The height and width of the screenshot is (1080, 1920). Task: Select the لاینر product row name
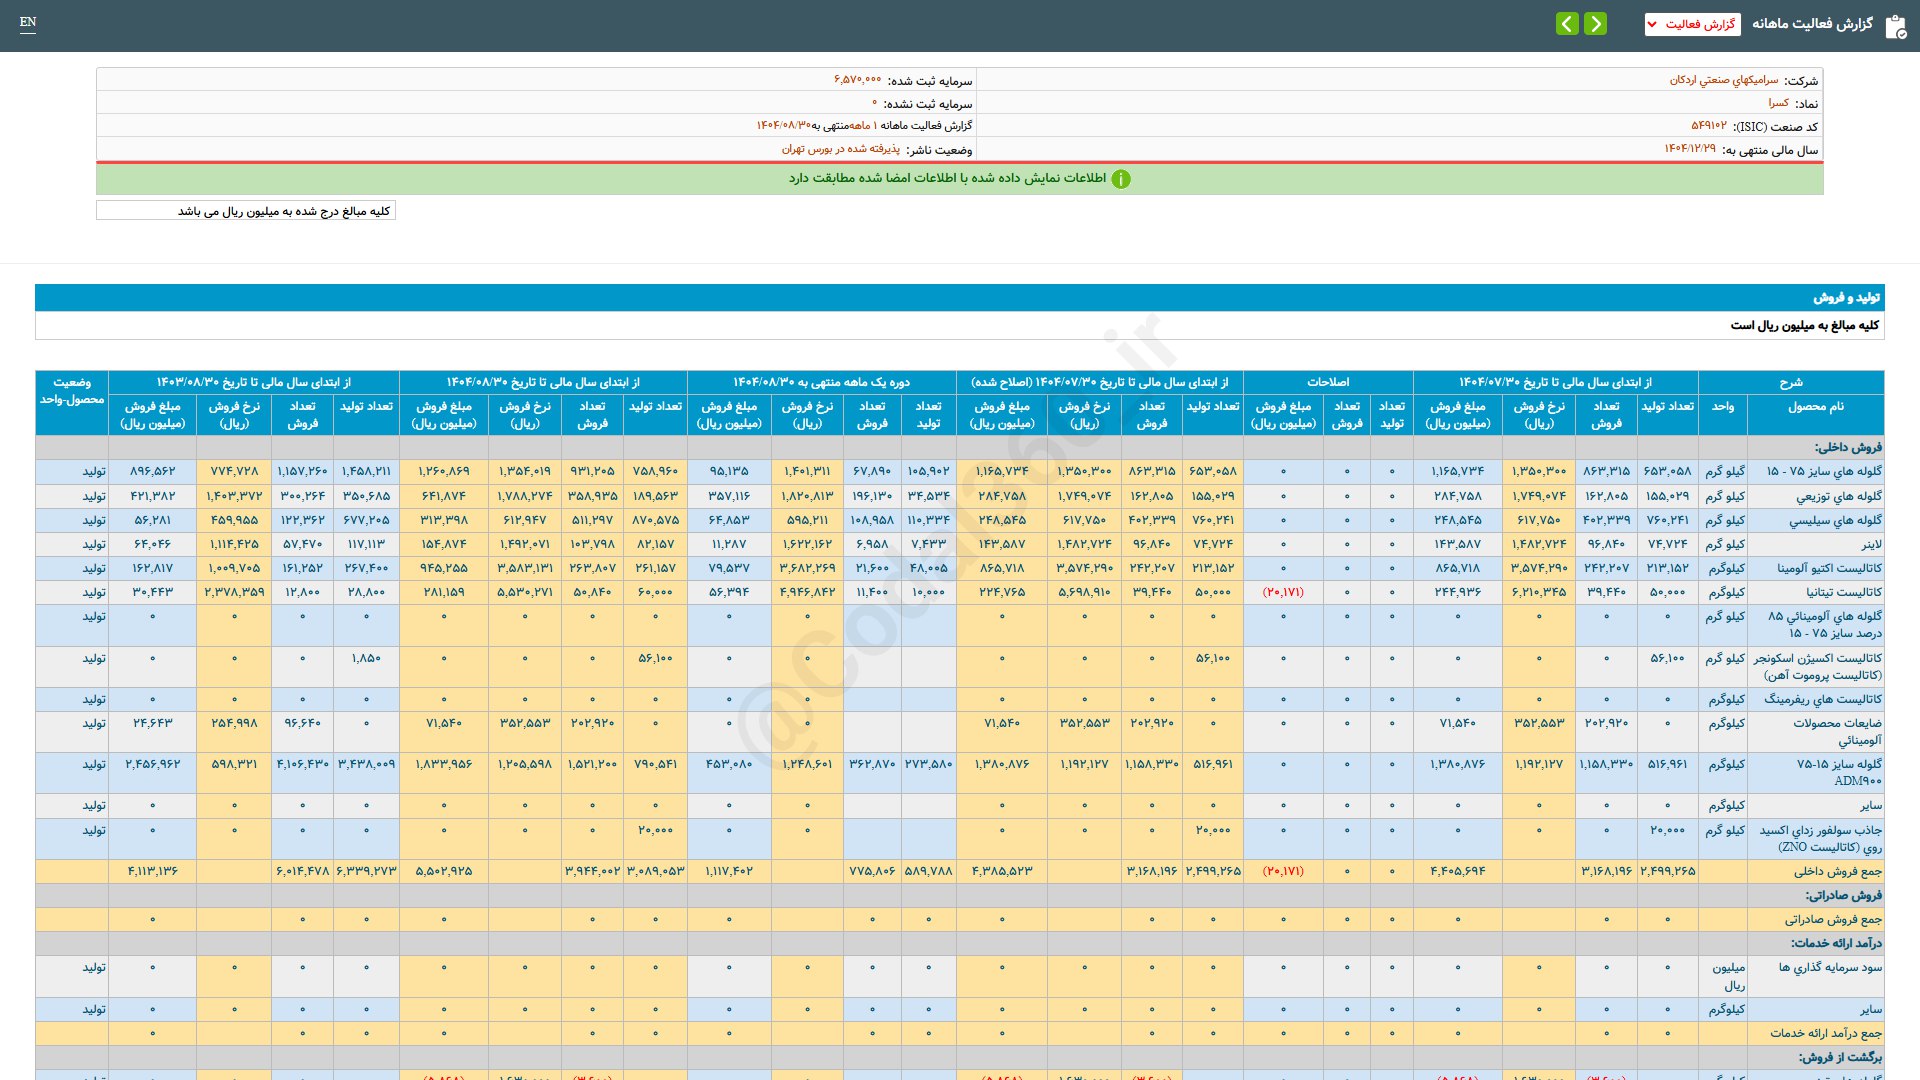click(x=1871, y=544)
